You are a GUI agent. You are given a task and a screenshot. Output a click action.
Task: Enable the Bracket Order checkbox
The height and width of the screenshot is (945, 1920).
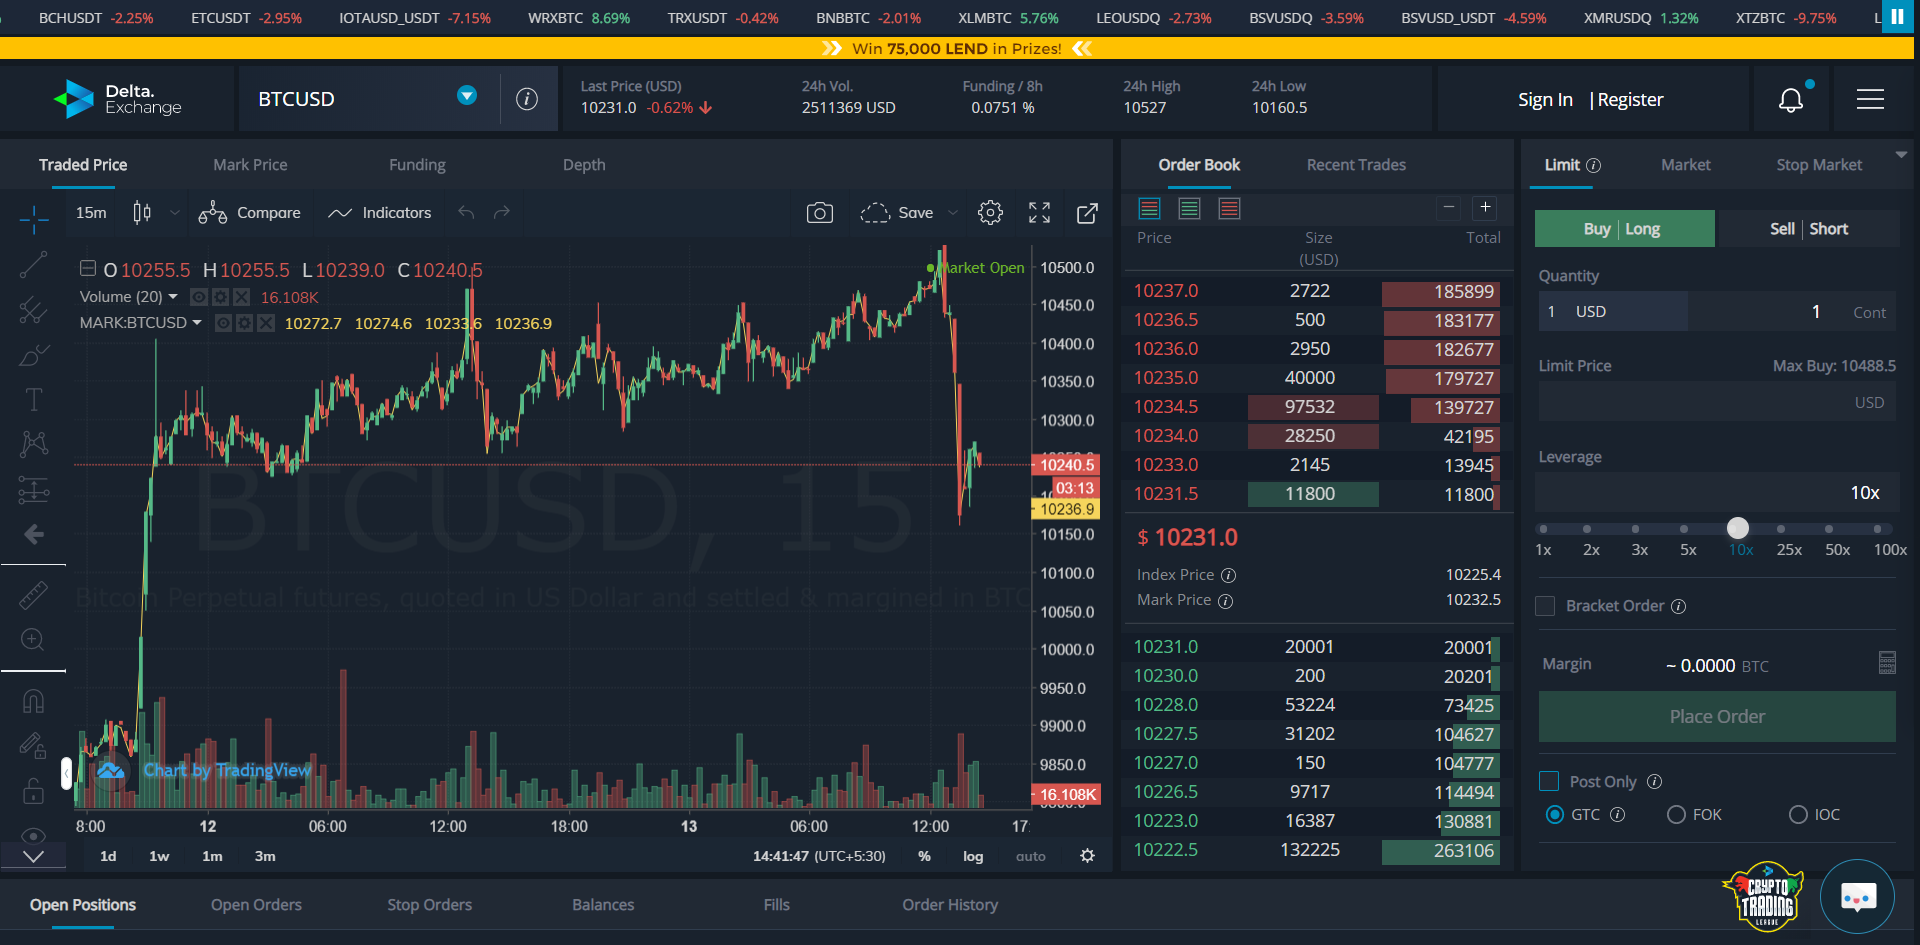point(1545,606)
